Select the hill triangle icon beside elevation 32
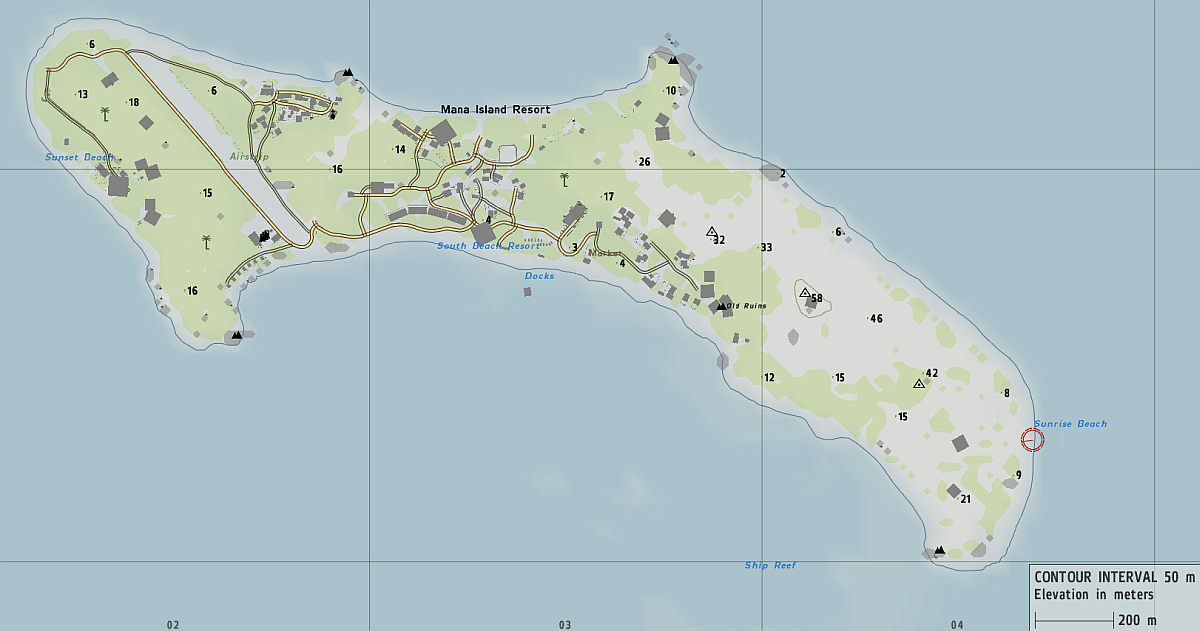 [x=711, y=232]
